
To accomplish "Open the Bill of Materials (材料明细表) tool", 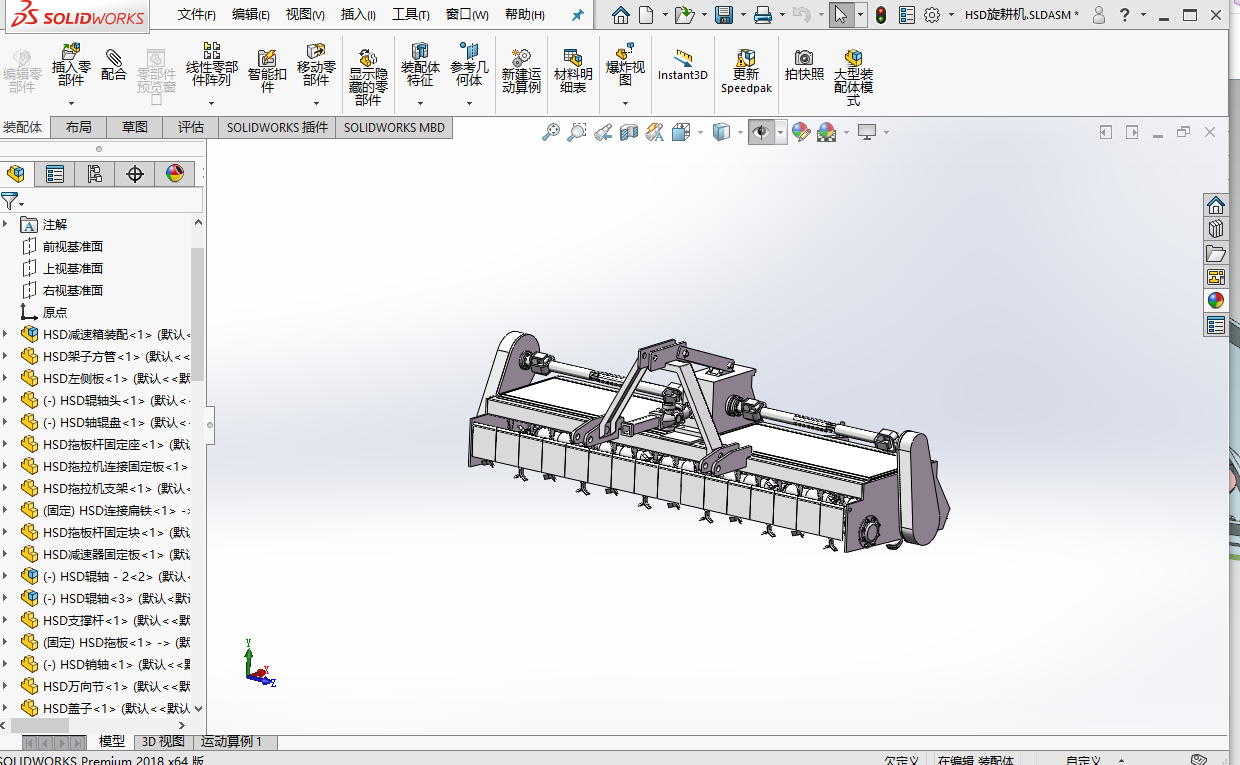I will [573, 70].
